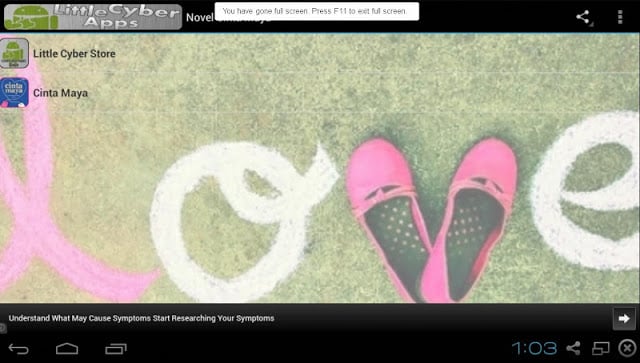Click the screen resize windows icon

[600, 348]
